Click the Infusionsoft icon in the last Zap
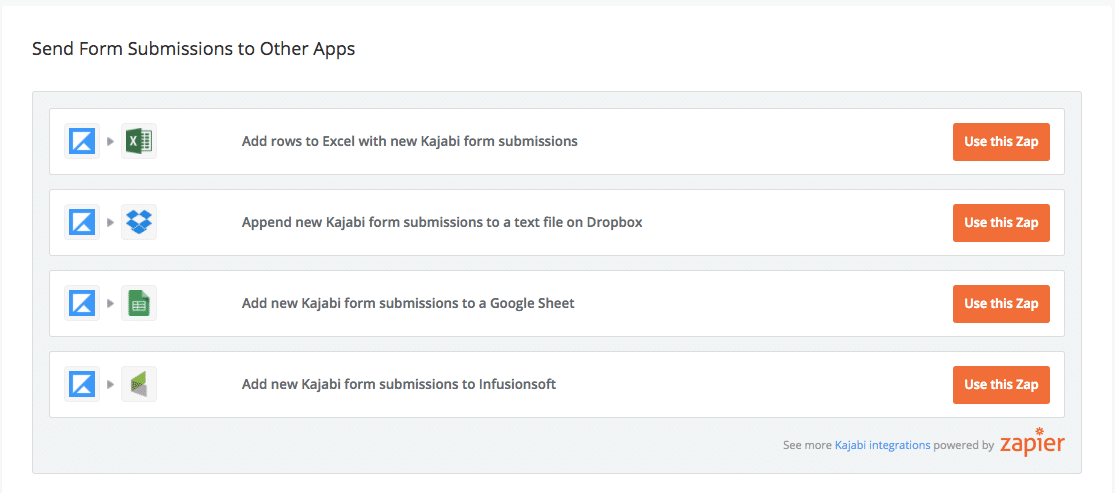Image resolution: width=1115 pixels, height=493 pixels. tap(139, 384)
